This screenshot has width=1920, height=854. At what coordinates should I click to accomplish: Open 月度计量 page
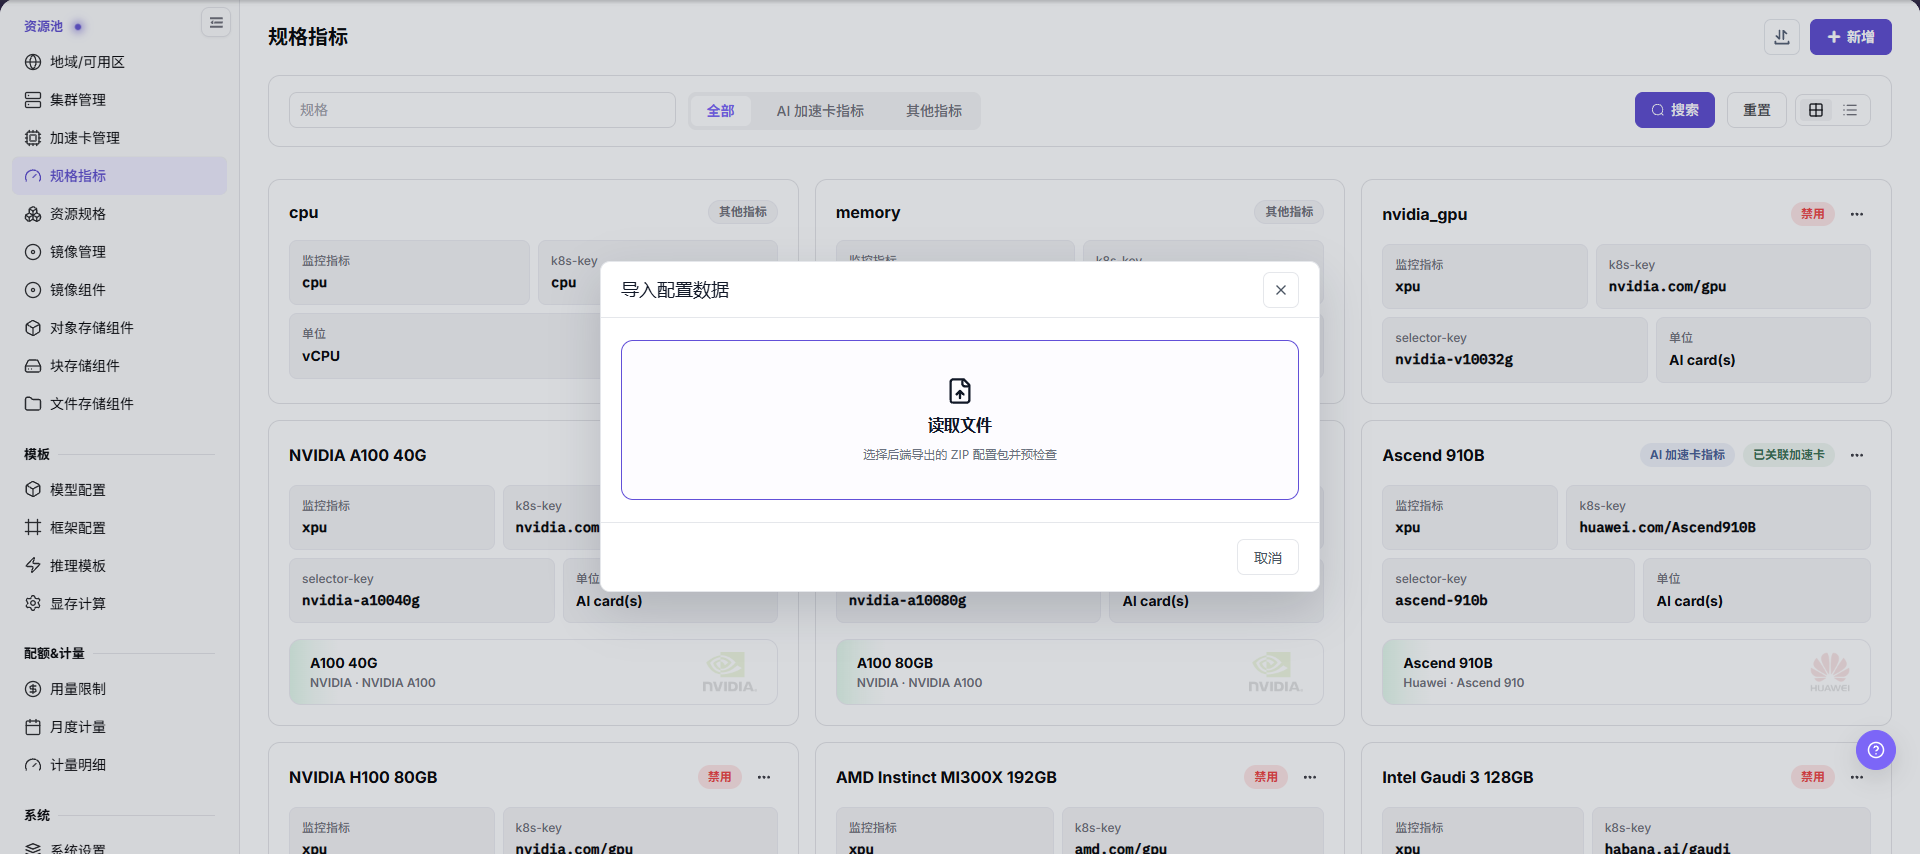[x=120, y=727]
